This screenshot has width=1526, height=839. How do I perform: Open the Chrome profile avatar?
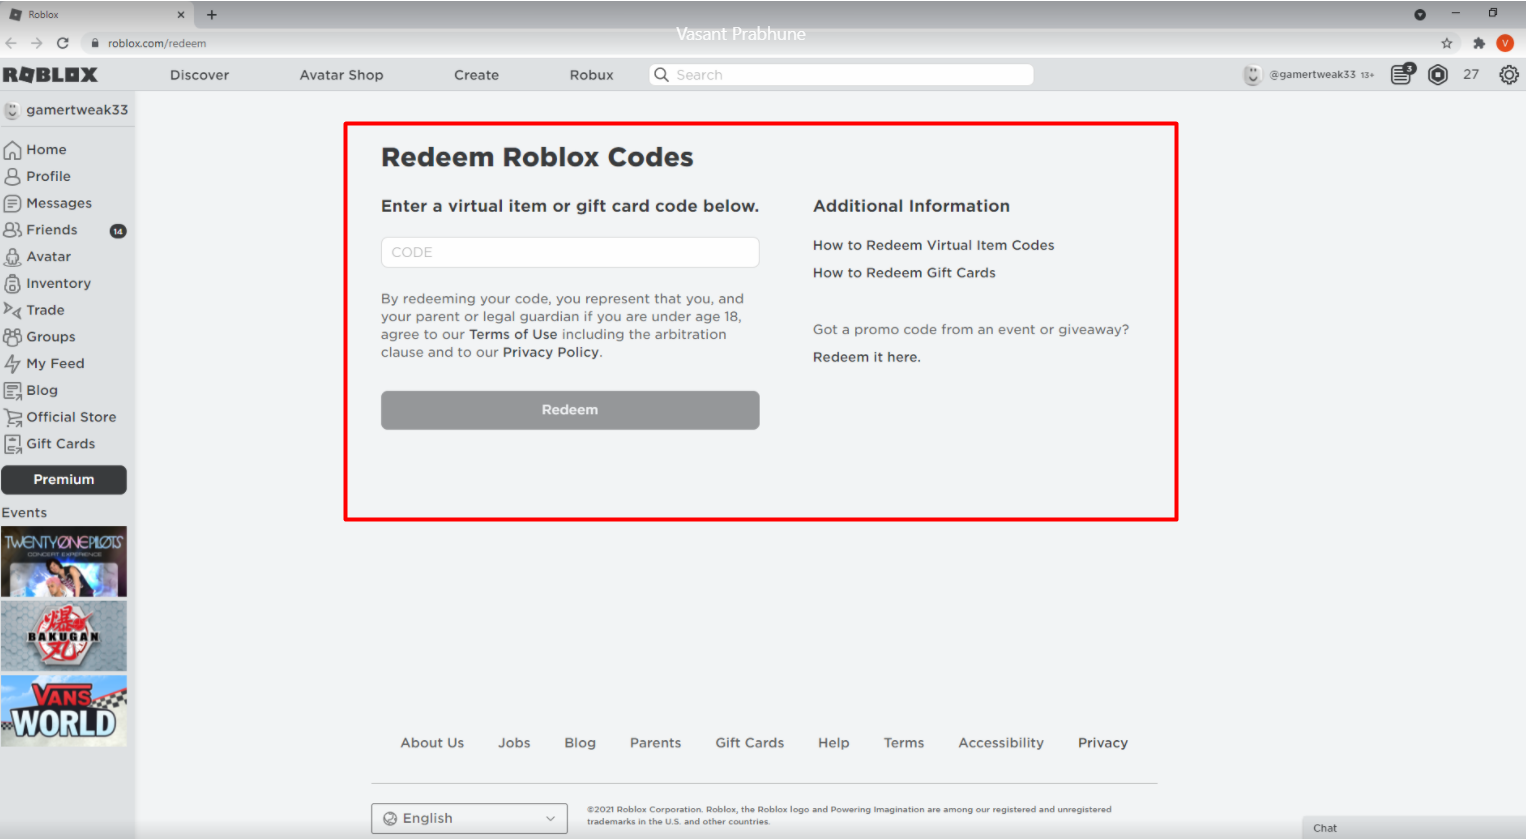tap(1505, 43)
